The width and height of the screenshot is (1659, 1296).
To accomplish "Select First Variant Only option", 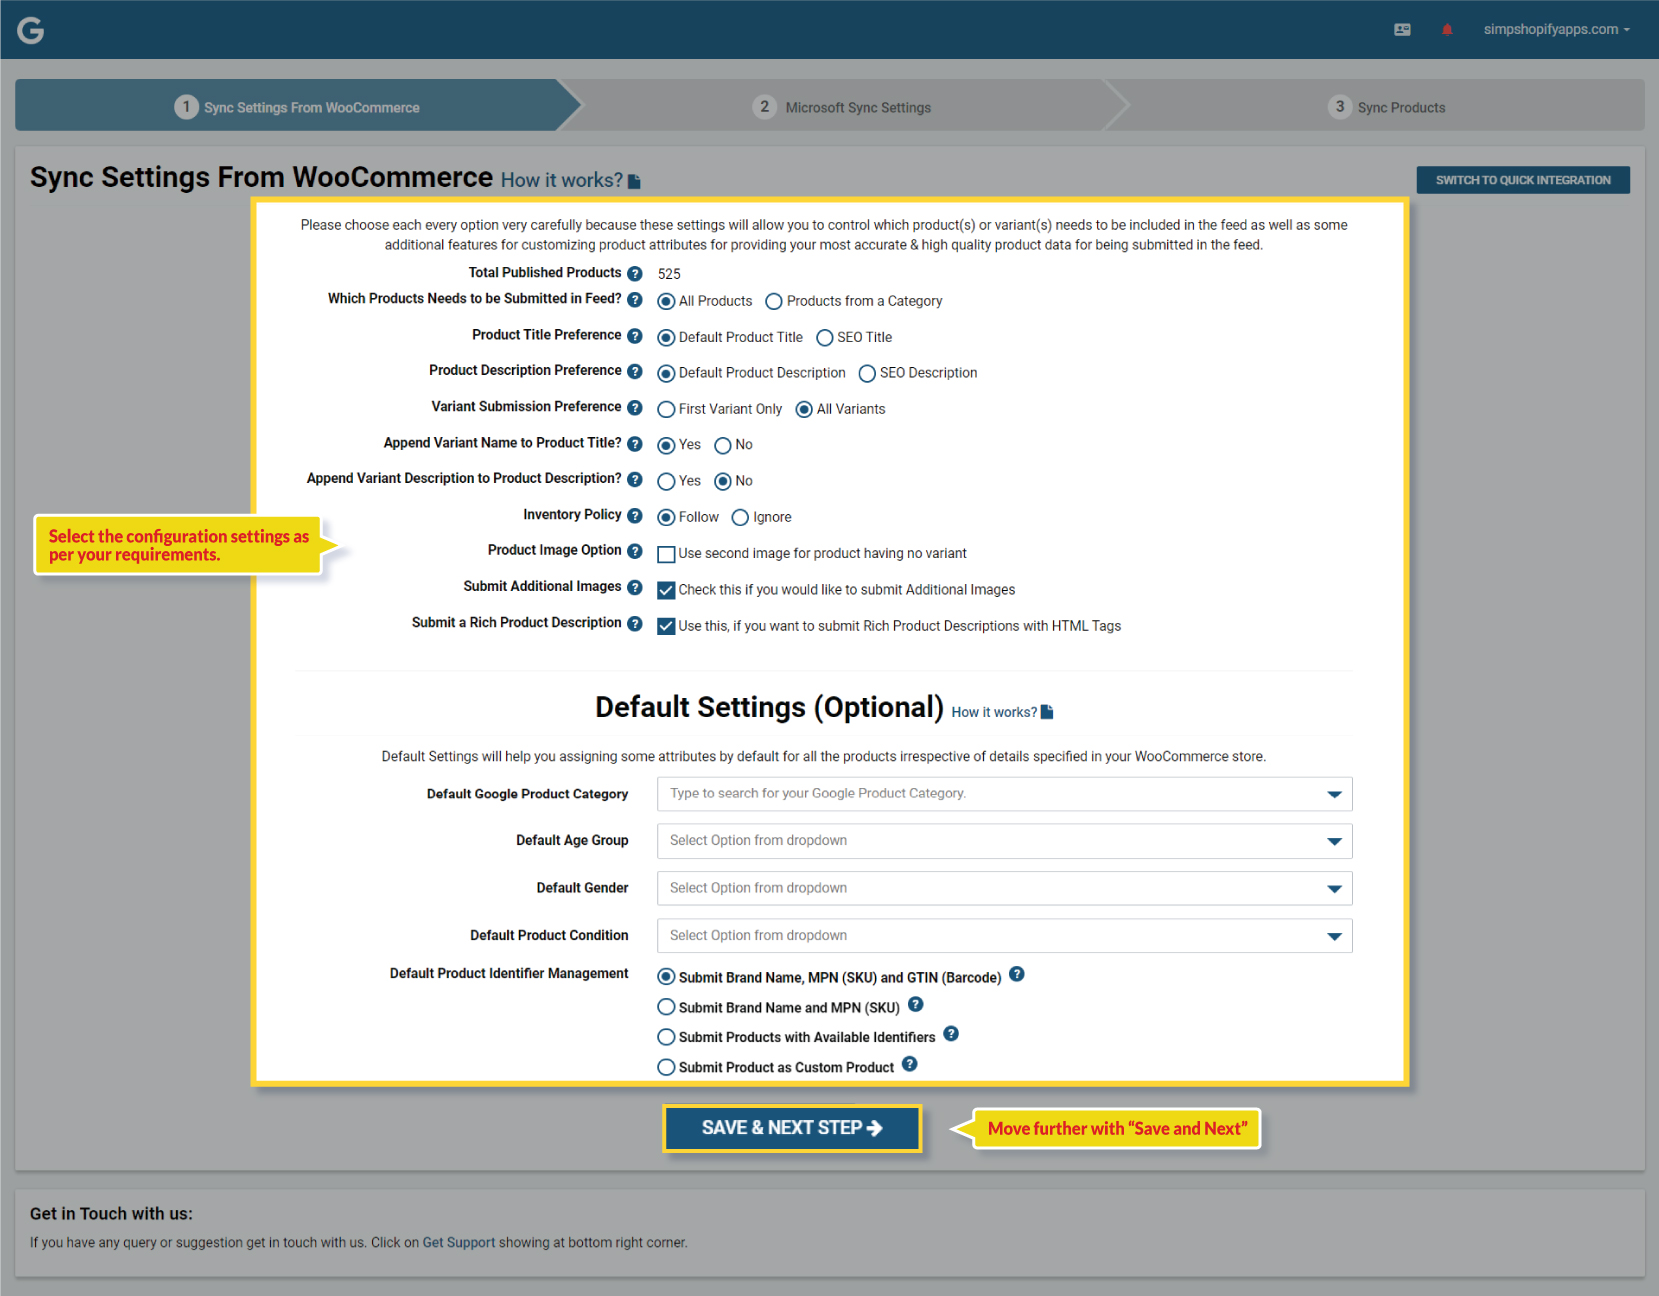I will [x=666, y=409].
